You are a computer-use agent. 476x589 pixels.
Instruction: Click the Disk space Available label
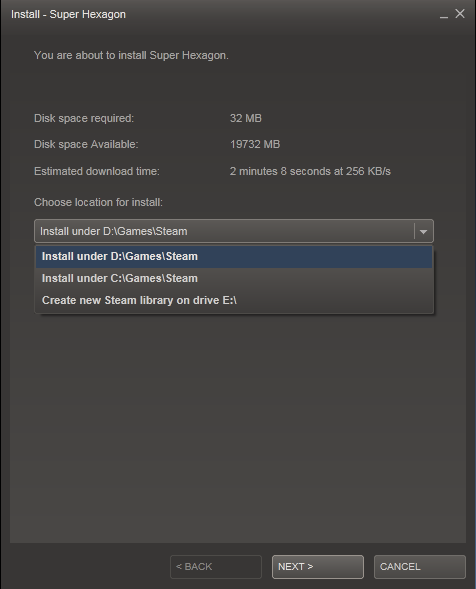click(86, 144)
